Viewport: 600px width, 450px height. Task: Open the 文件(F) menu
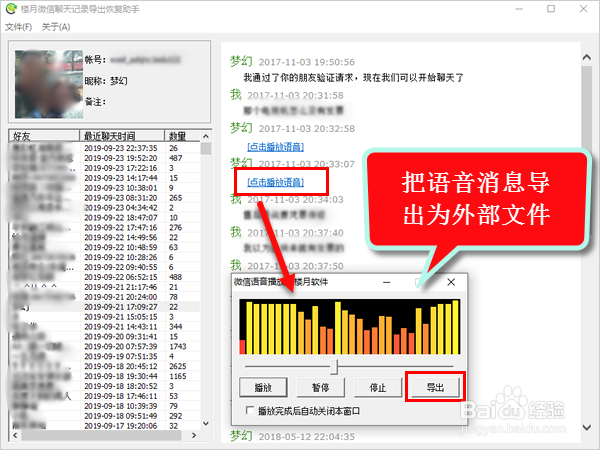pos(18,27)
